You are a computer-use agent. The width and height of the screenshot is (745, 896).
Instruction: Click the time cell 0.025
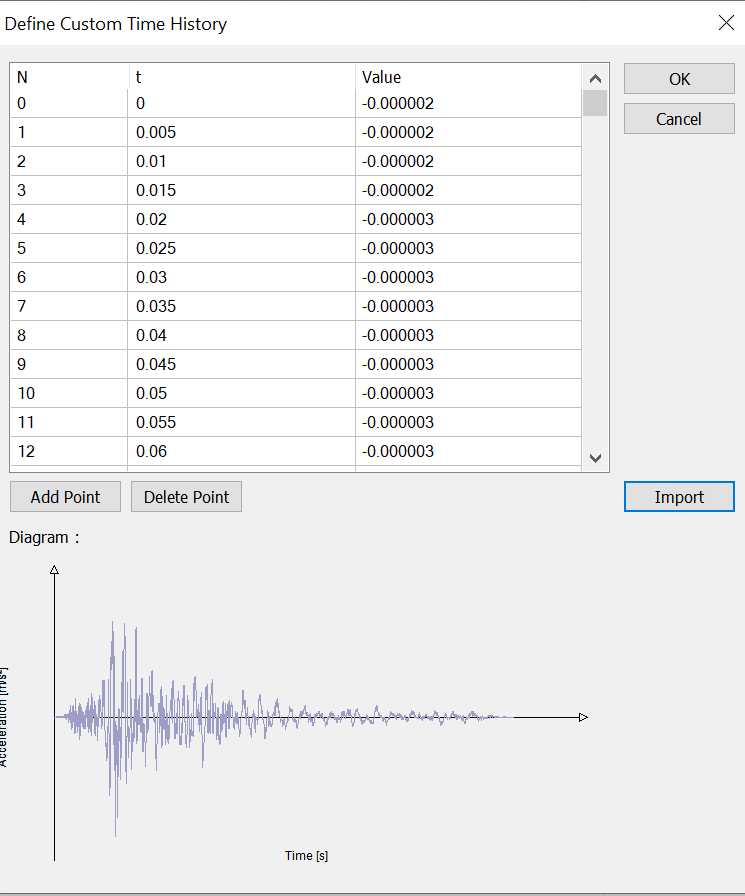(x=241, y=248)
